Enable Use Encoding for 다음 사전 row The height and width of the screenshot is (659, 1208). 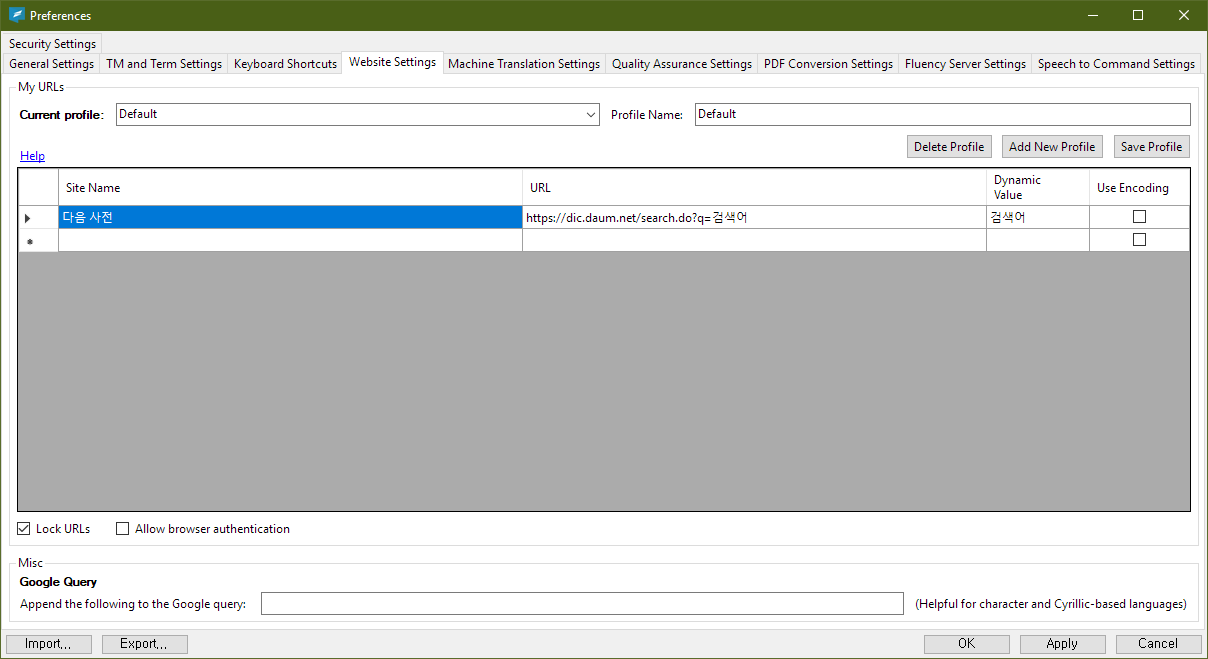(x=1139, y=217)
